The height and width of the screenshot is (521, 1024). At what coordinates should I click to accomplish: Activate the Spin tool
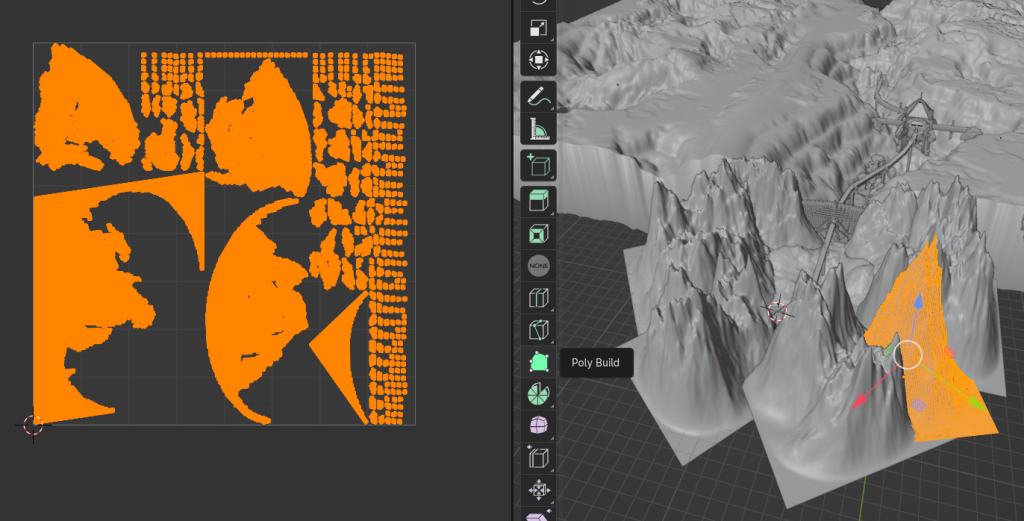pos(538,394)
